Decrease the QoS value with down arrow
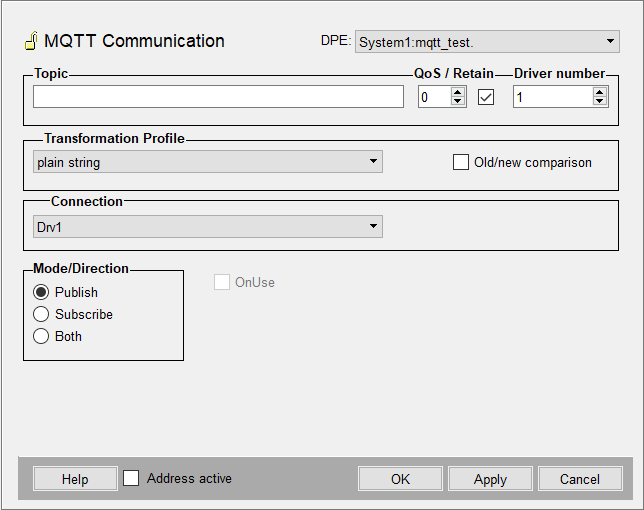This screenshot has height=510, width=644. click(458, 102)
